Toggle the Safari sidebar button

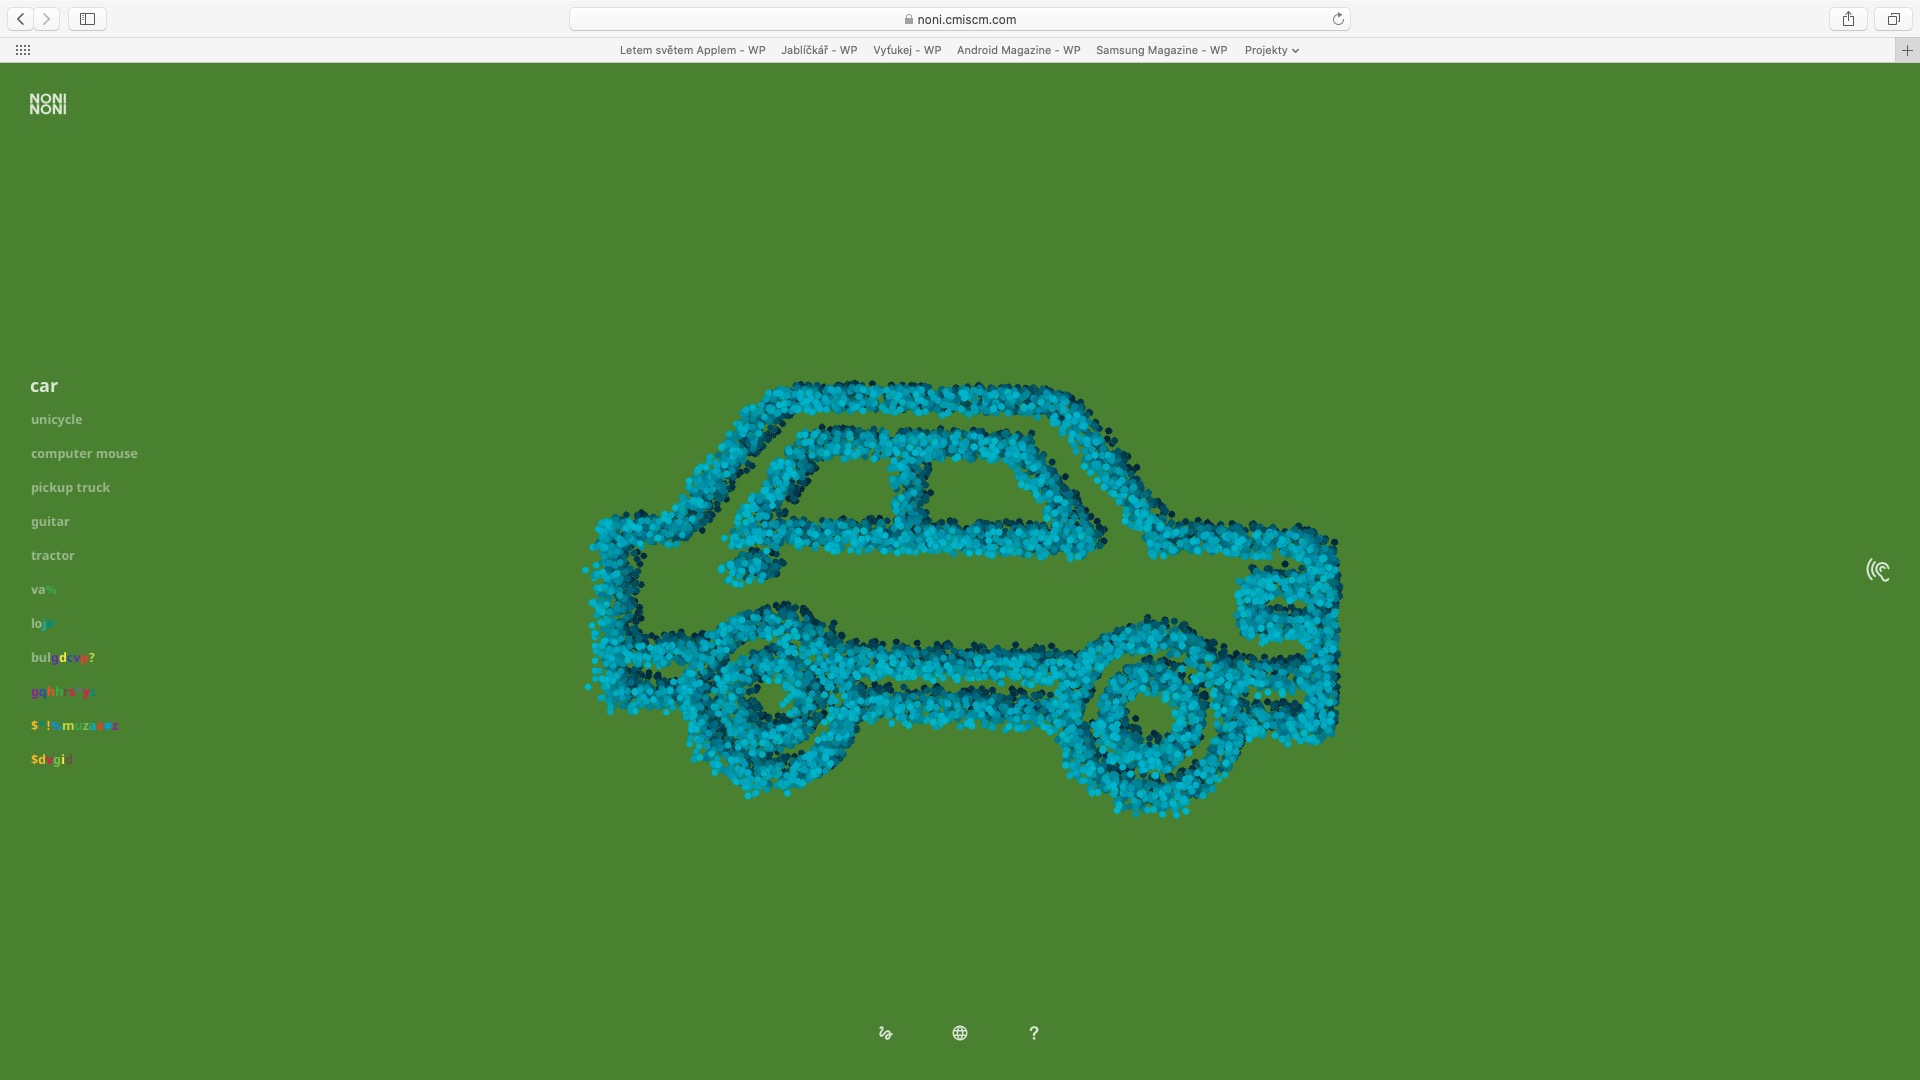(x=87, y=19)
